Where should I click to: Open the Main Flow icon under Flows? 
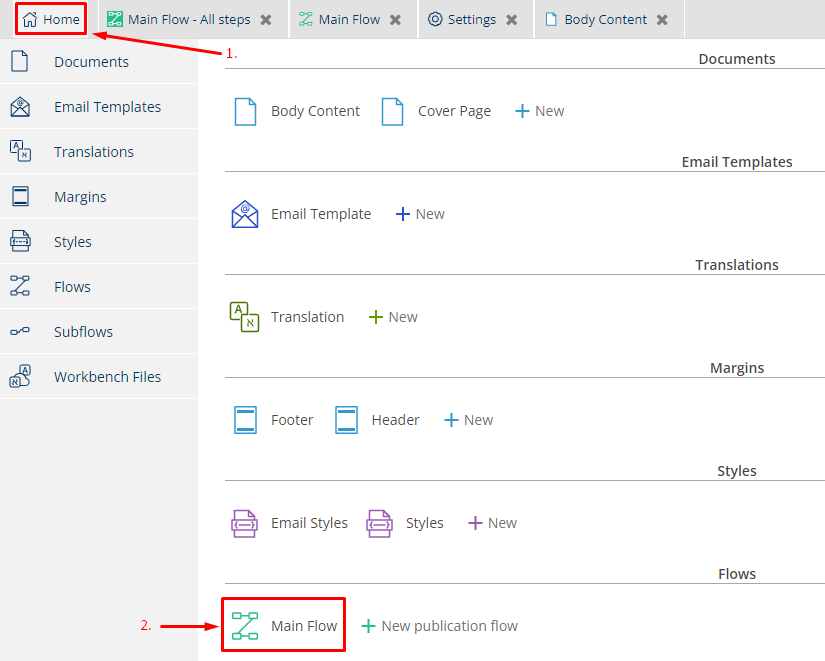[x=245, y=626]
